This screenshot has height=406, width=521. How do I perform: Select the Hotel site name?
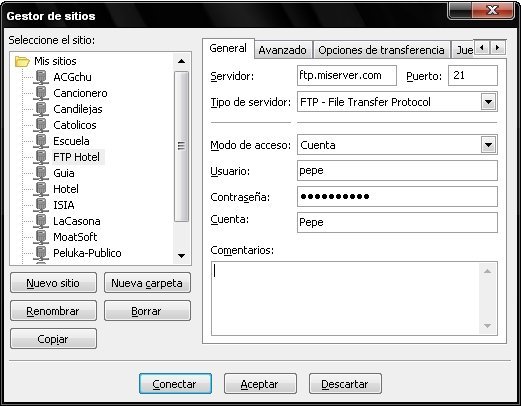pyautogui.click(x=66, y=189)
